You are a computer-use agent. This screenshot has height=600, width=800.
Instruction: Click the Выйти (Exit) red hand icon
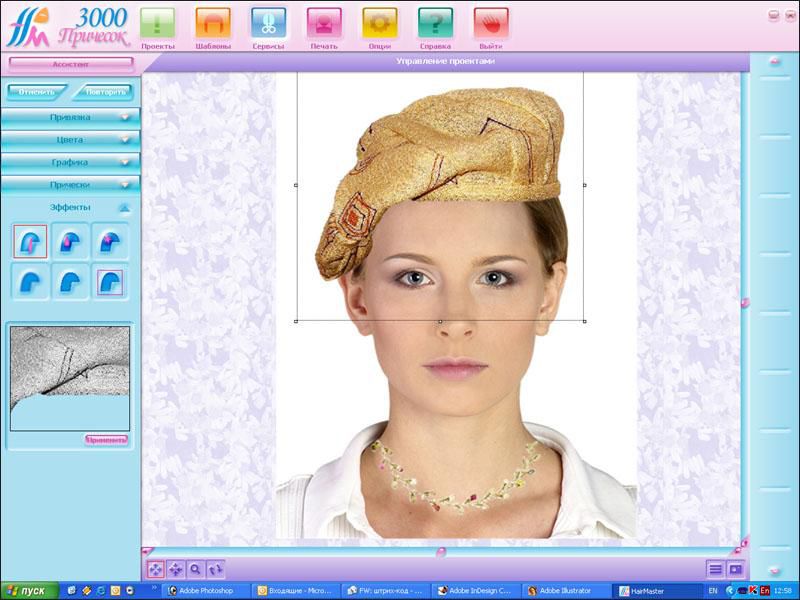coord(491,23)
